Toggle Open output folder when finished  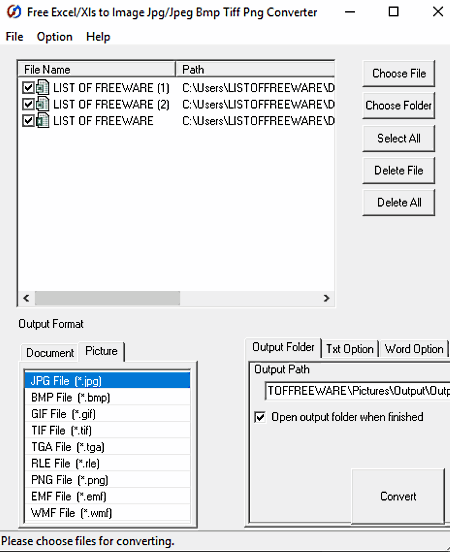[260, 417]
